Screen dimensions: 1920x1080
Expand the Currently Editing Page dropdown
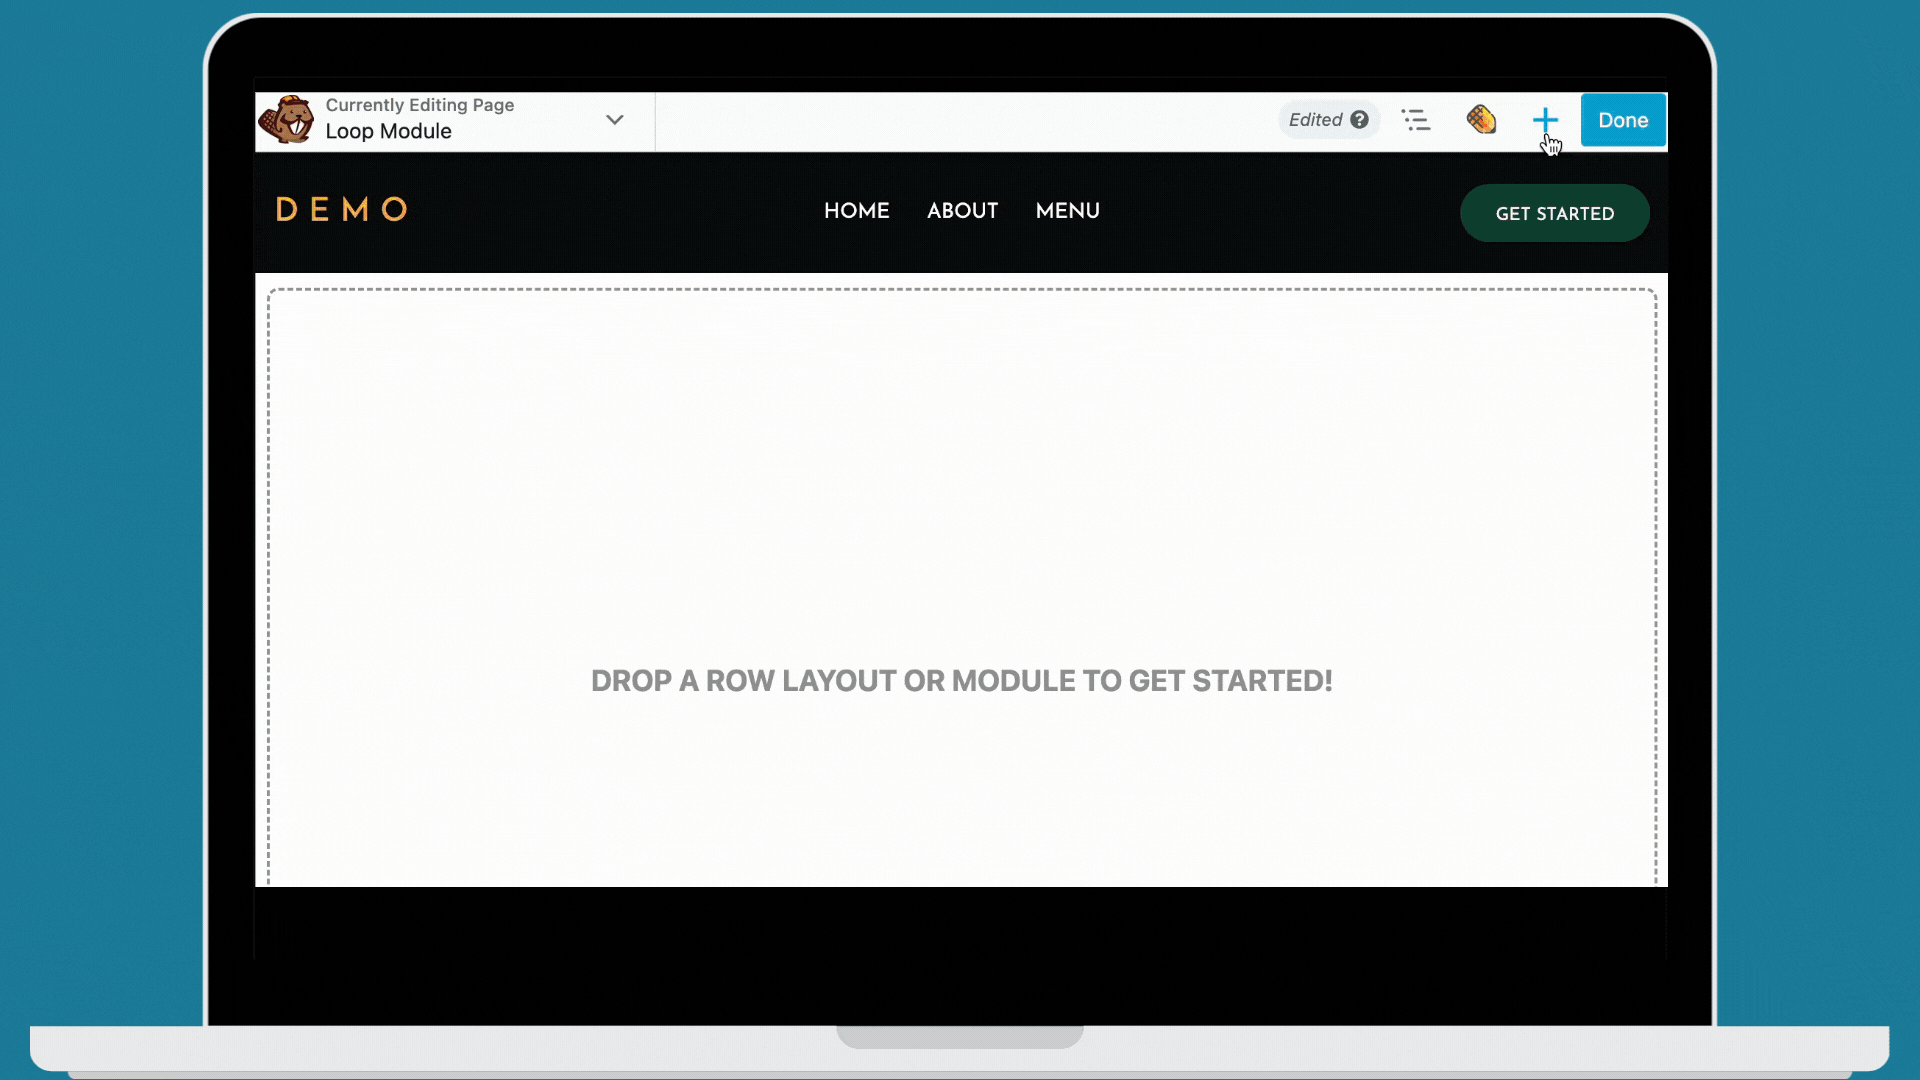tap(614, 120)
